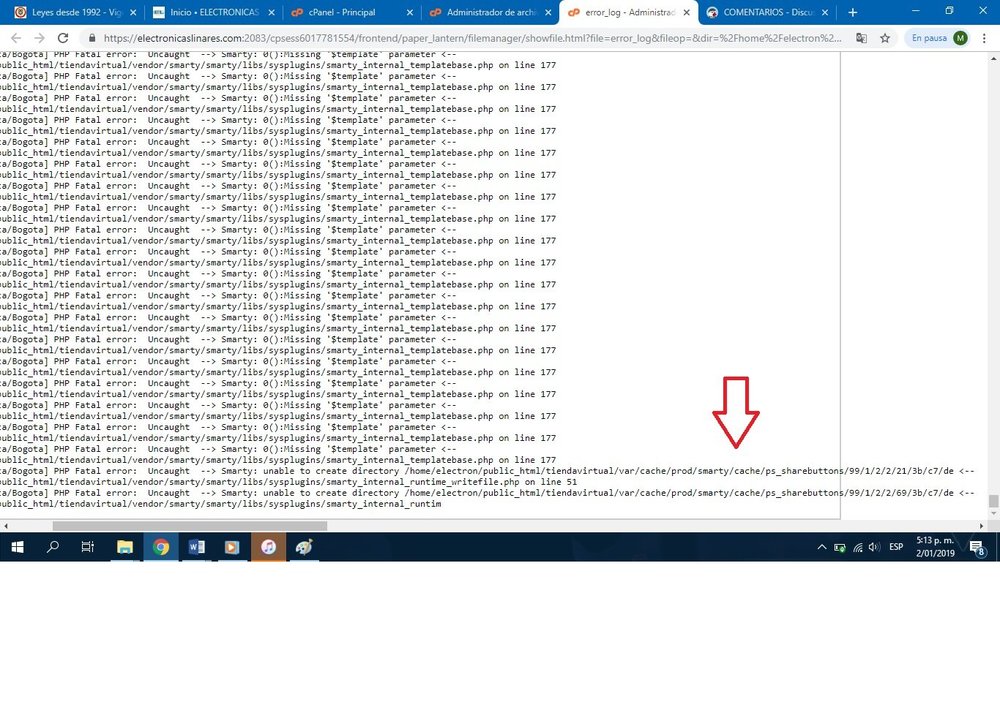This screenshot has width=1000, height=710.
Task: Launch Microsoft Word from the taskbar
Action: (x=196, y=547)
